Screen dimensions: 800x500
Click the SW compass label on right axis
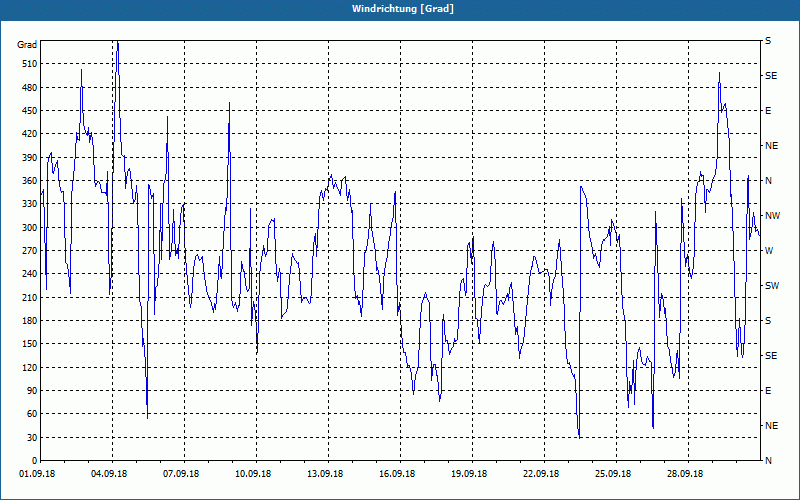click(x=772, y=286)
